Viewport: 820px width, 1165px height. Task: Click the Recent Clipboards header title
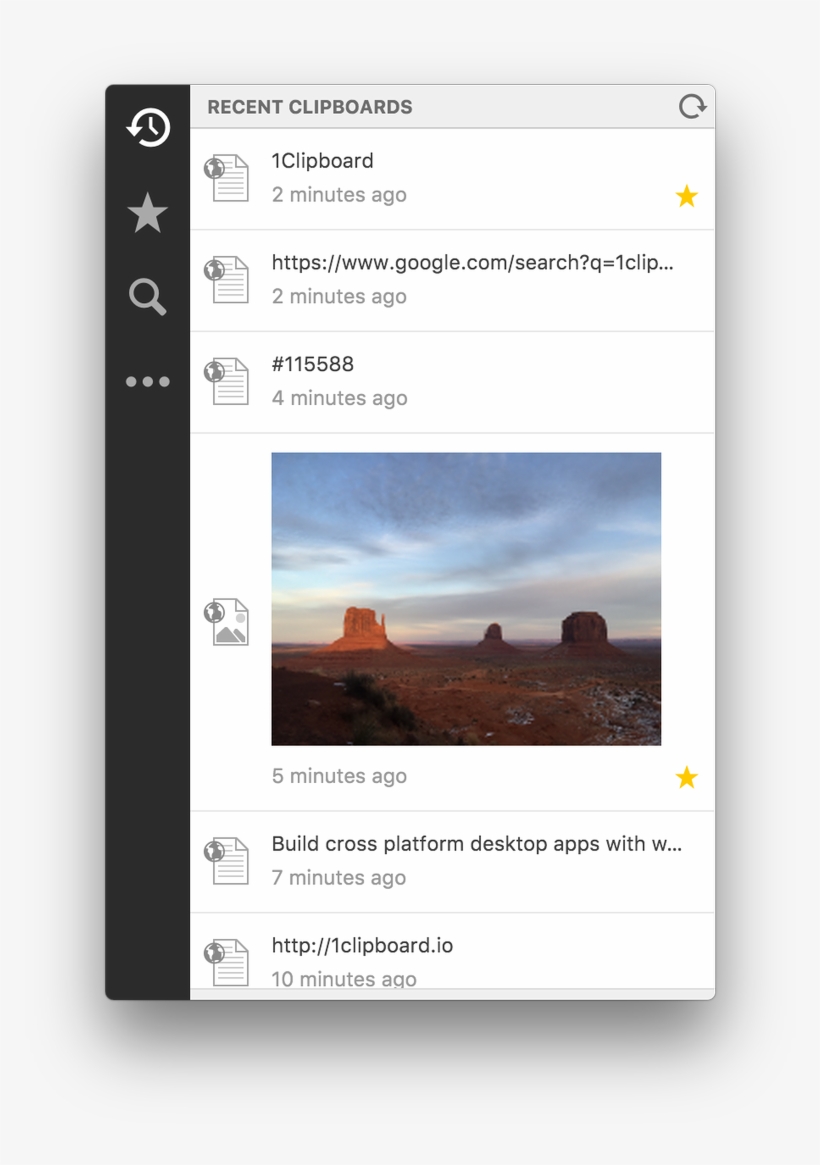(x=310, y=107)
